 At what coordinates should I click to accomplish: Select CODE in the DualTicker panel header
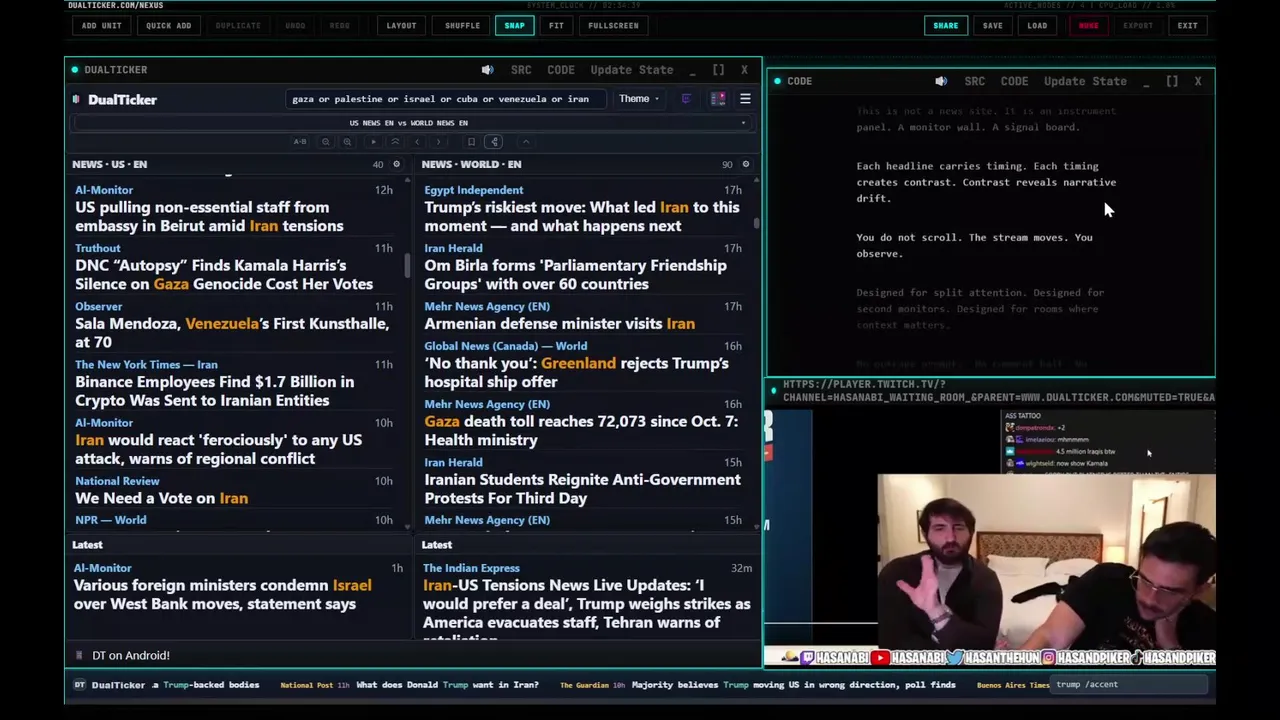pos(561,70)
